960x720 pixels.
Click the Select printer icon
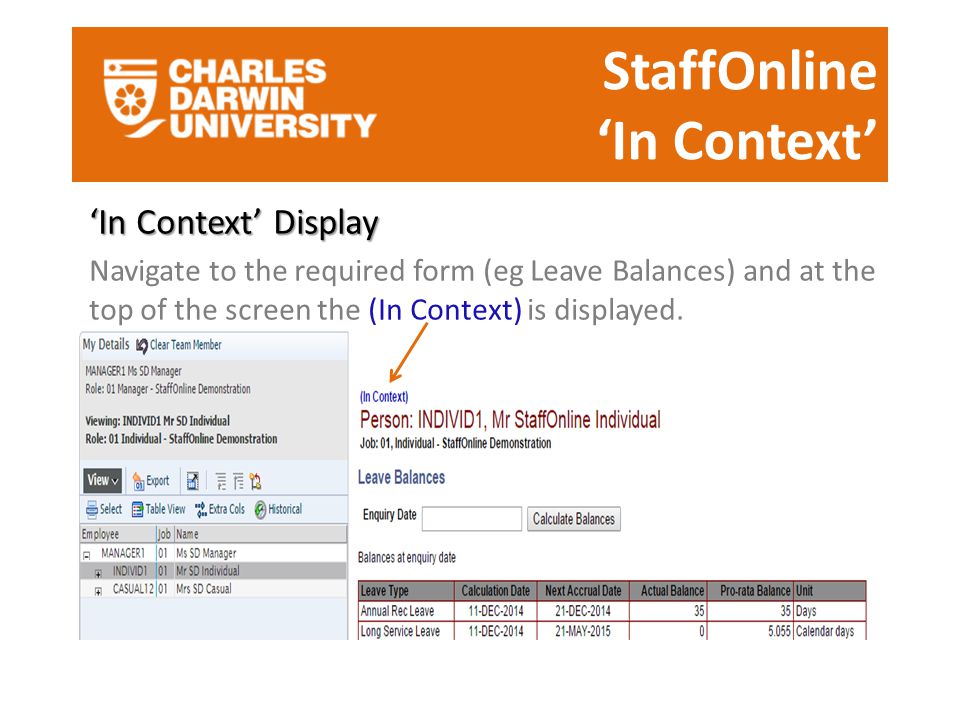(x=92, y=509)
